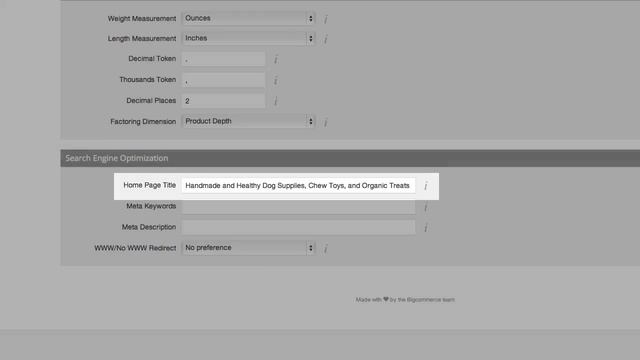Open the Factoring Dimension dropdown
Image resolution: width=640 pixels, height=360 pixels.
[x=248, y=121]
